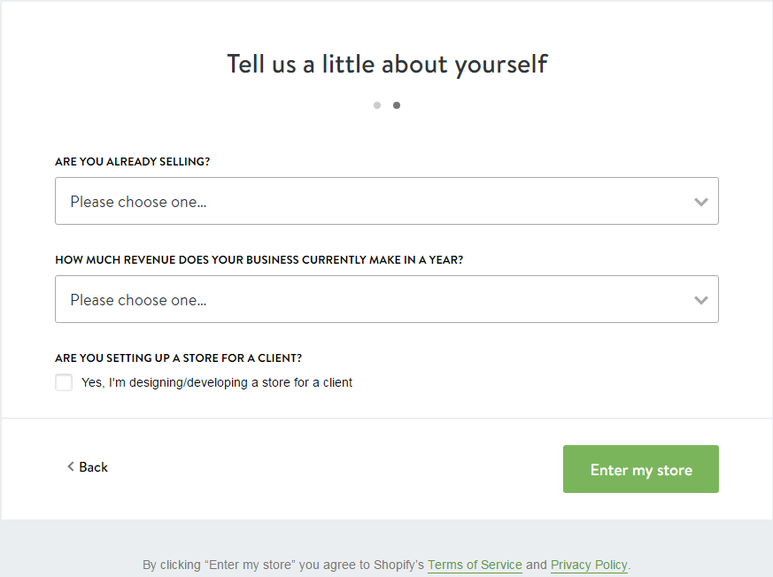Click the "Tell us a little about yourself" heading
This screenshot has width=773, height=577.
(387, 64)
